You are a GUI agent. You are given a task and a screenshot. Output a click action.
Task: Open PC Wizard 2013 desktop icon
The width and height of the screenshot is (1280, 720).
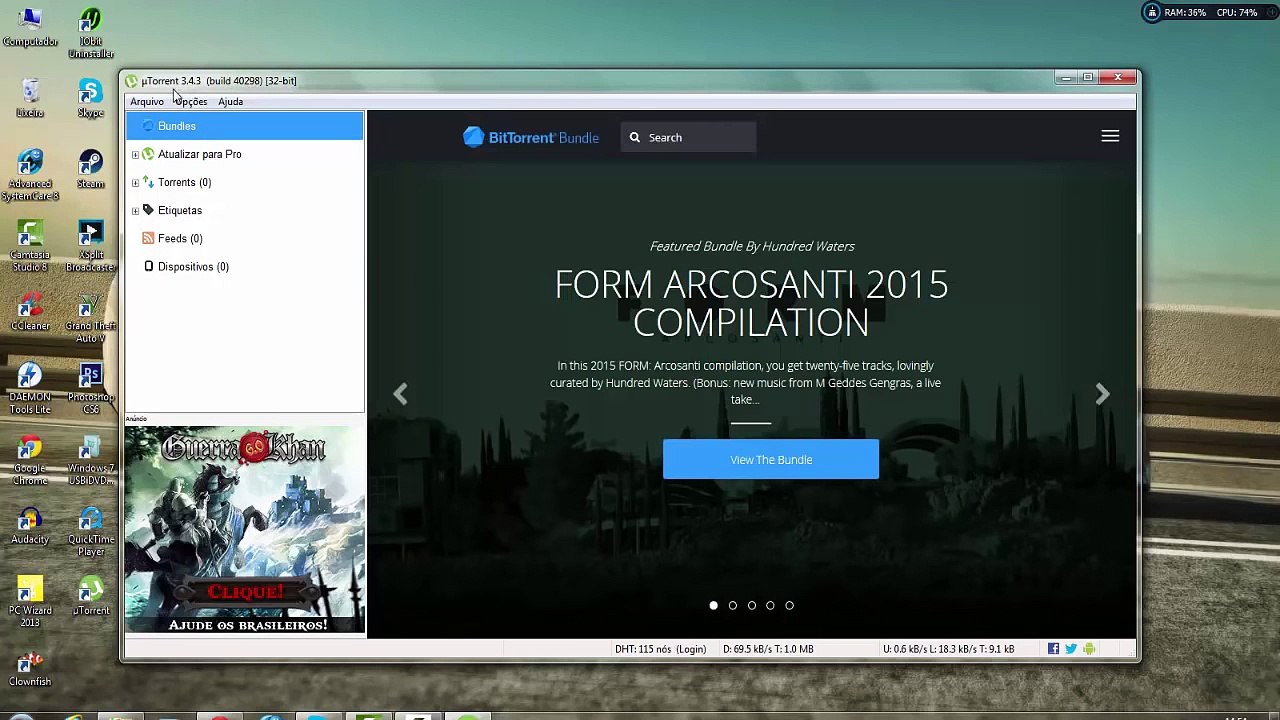point(30,602)
